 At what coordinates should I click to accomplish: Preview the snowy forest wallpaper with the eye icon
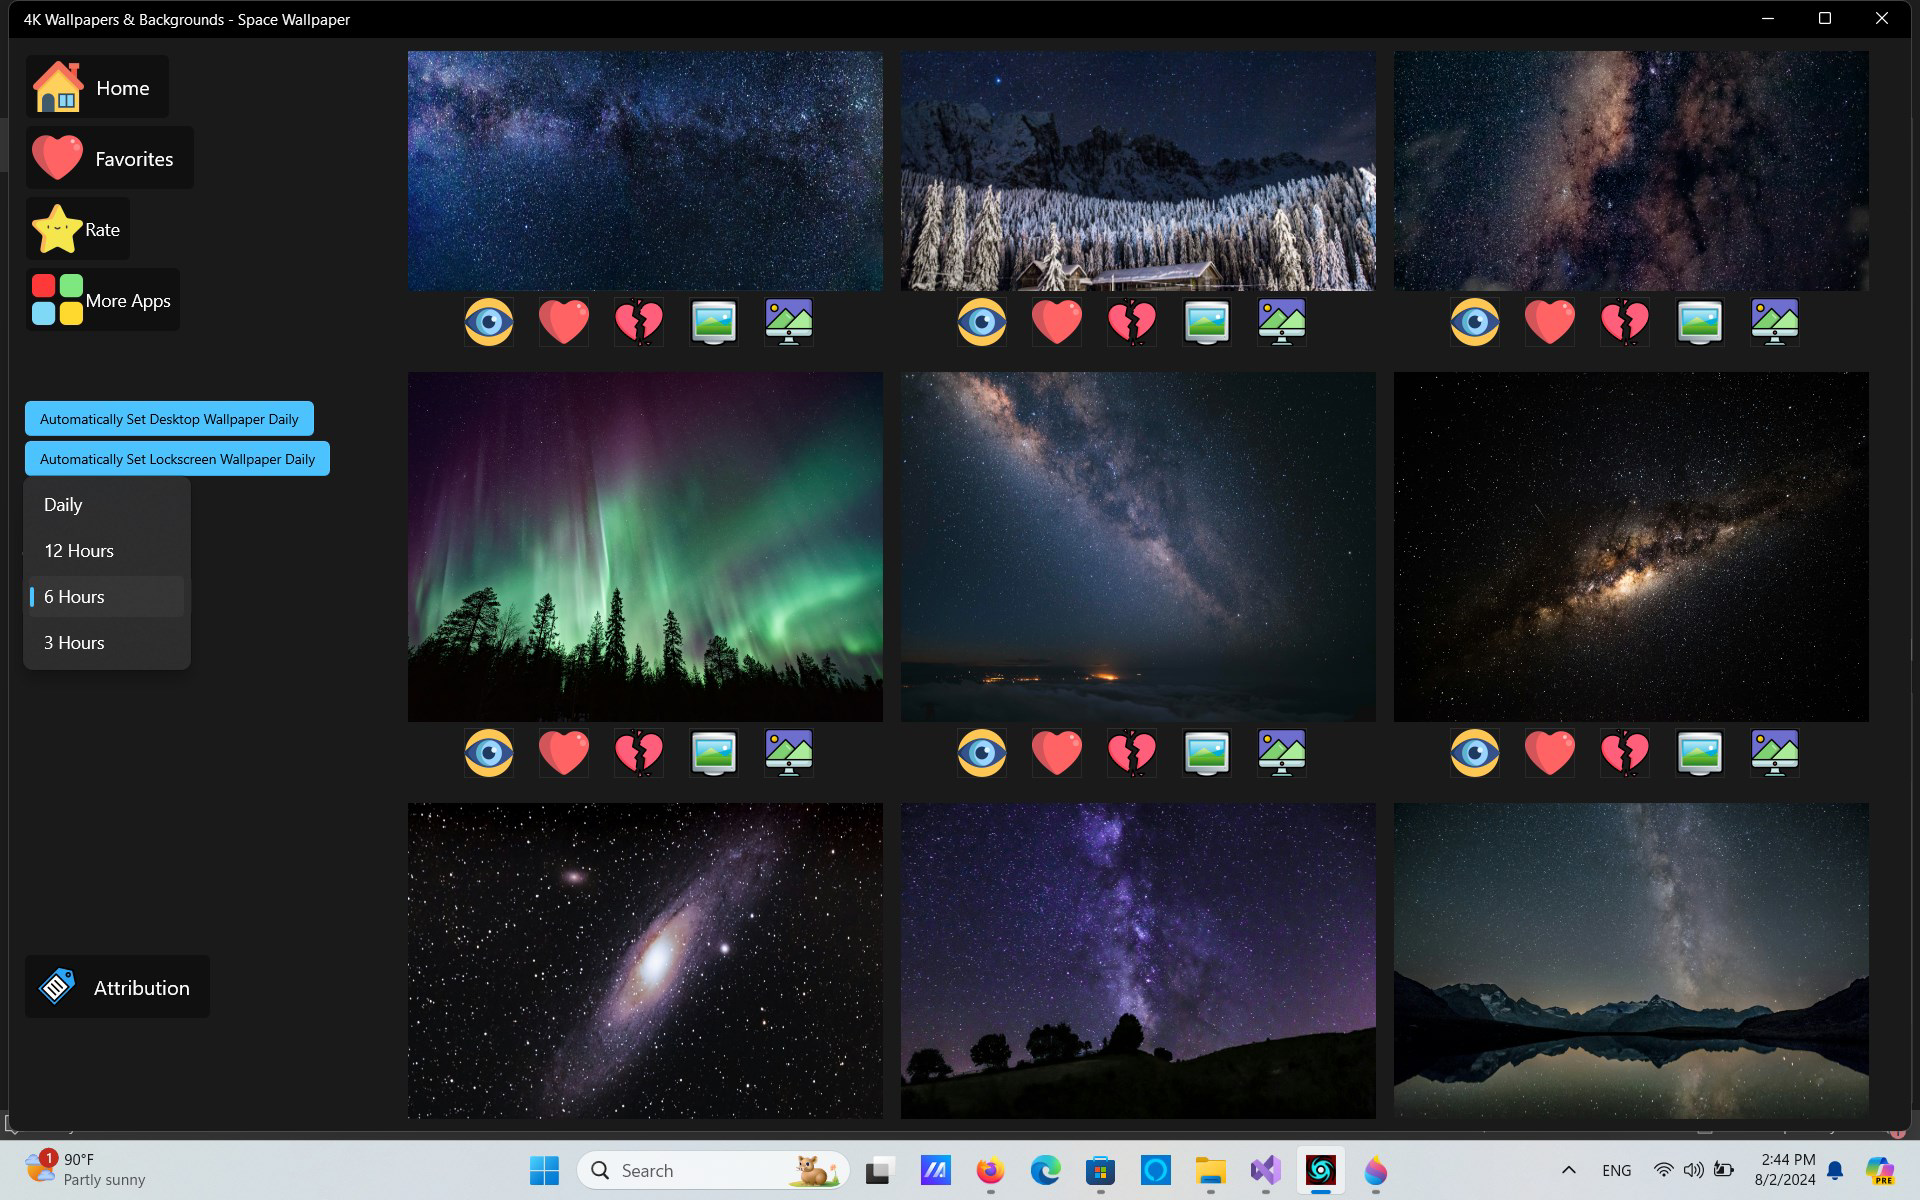982,322
